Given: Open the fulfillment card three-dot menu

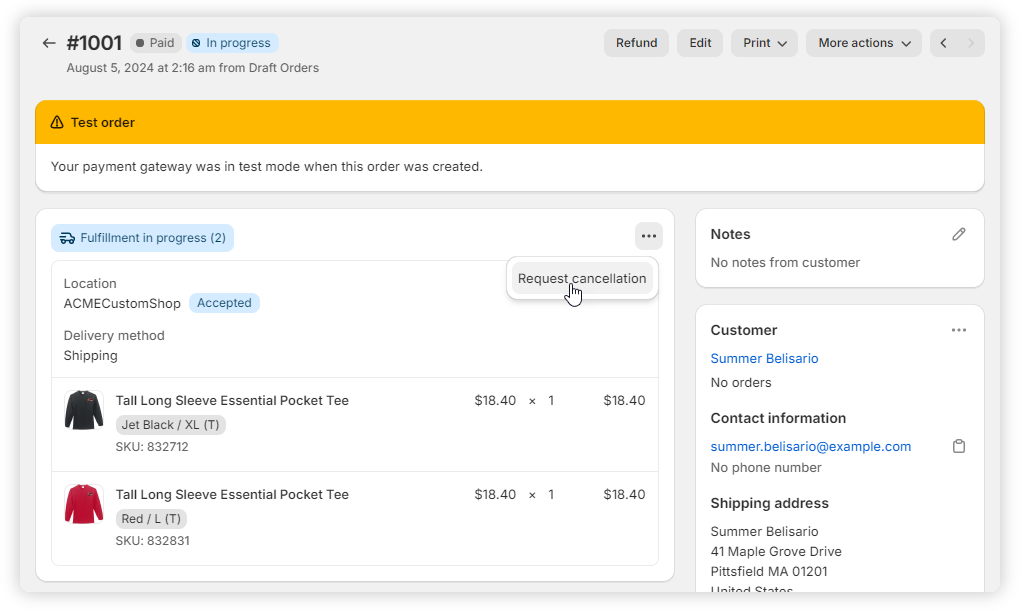Looking at the screenshot, I should [649, 236].
